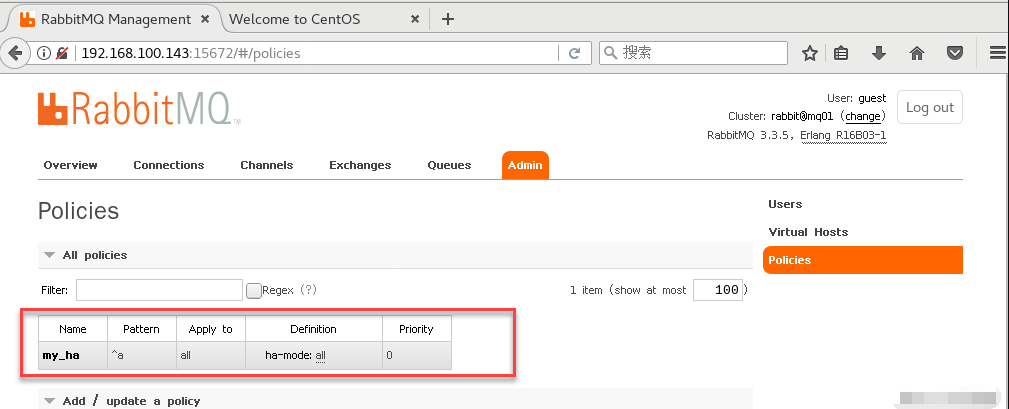Open the Queues tab

pyautogui.click(x=449, y=165)
